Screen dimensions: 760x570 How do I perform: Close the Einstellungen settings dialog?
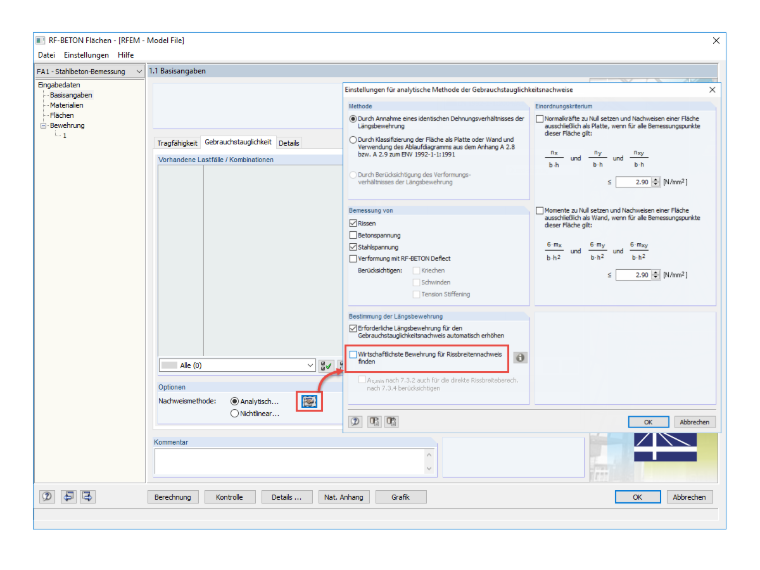click(x=712, y=90)
